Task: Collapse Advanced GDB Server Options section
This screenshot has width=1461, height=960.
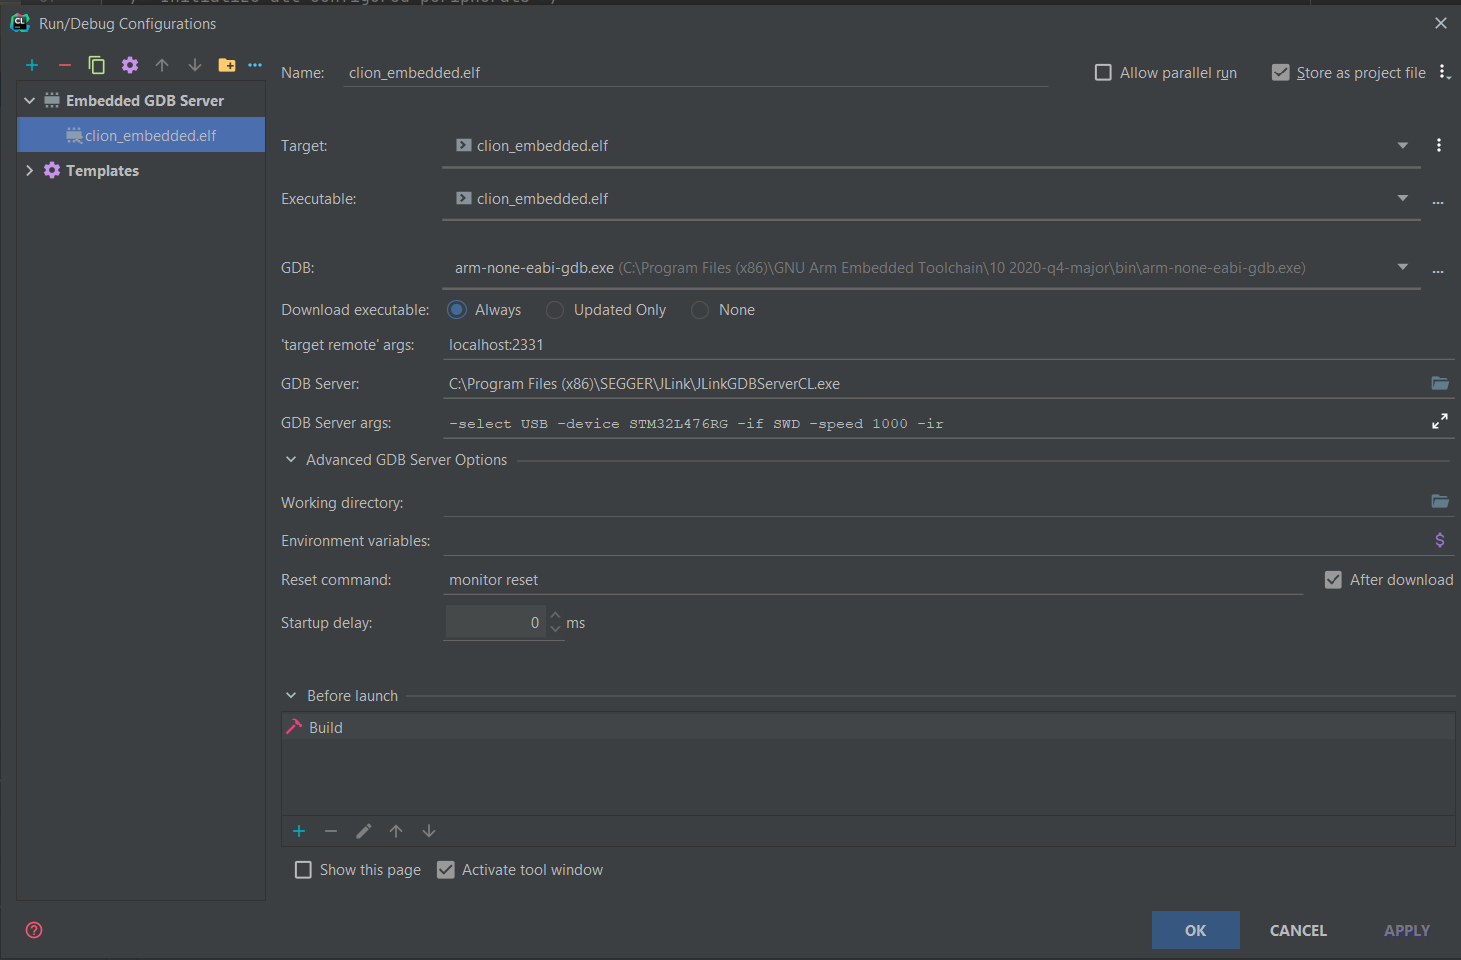Action: tap(291, 460)
